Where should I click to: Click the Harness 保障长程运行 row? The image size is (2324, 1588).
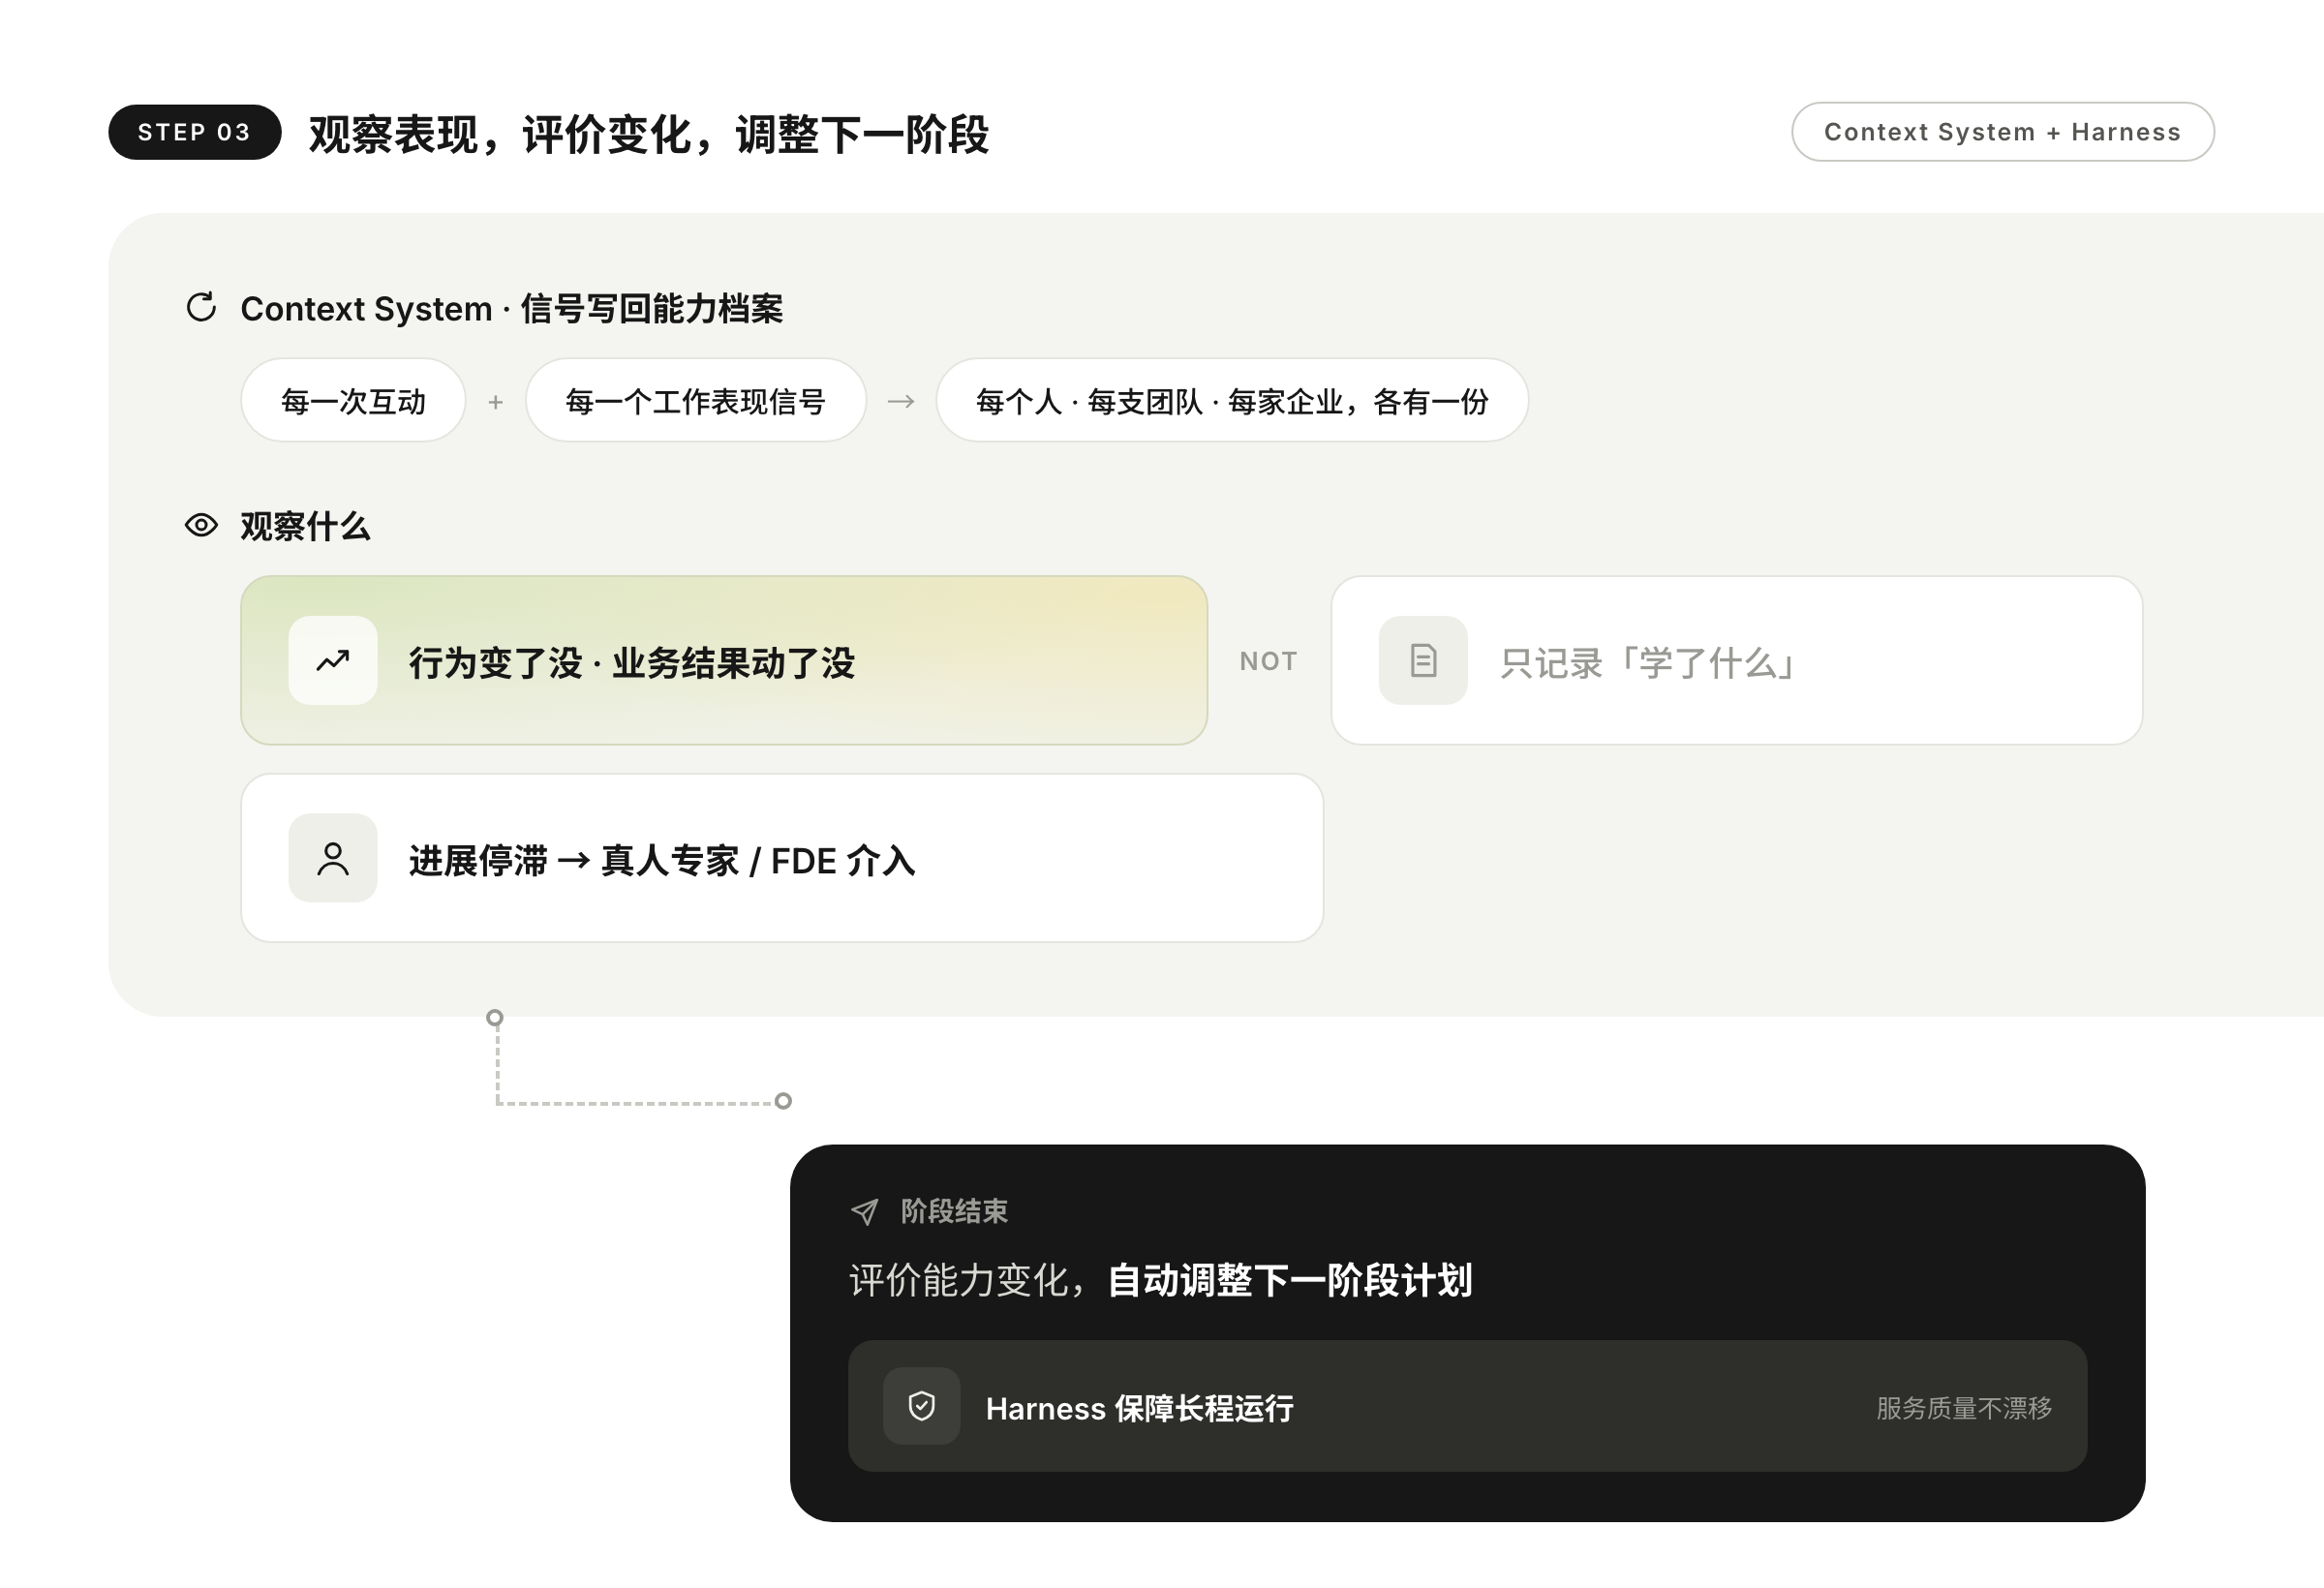click(1467, 1406)
